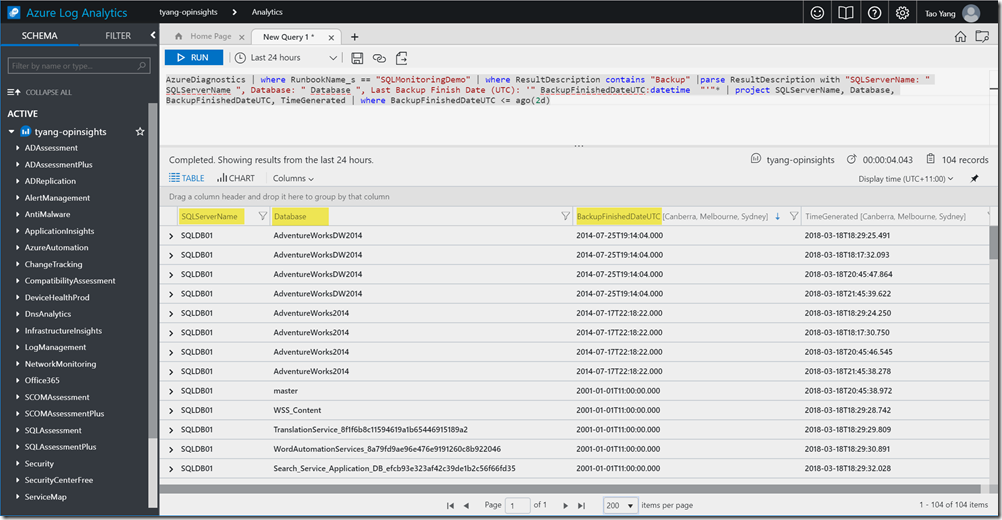Collapse the schema side panel arrow

pos(153,35)
